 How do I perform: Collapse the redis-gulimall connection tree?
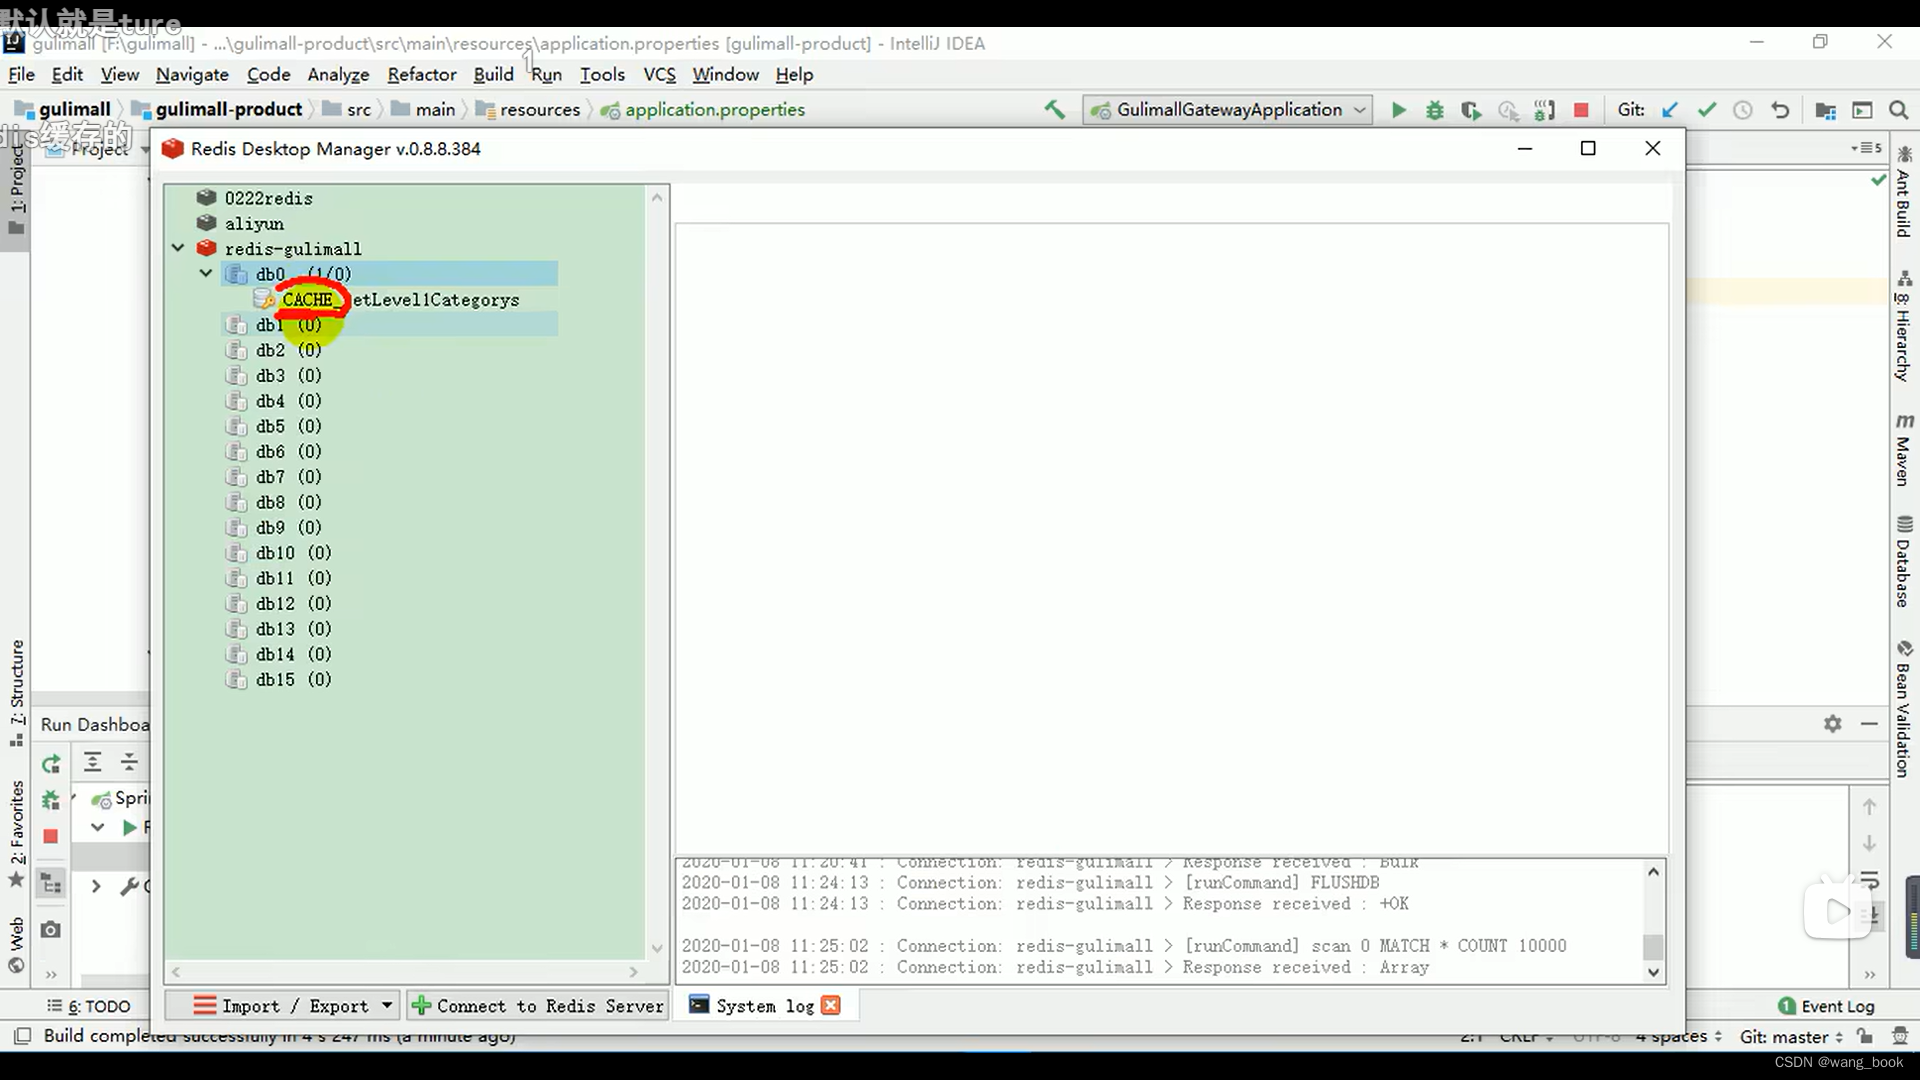[x=178, y=248]
